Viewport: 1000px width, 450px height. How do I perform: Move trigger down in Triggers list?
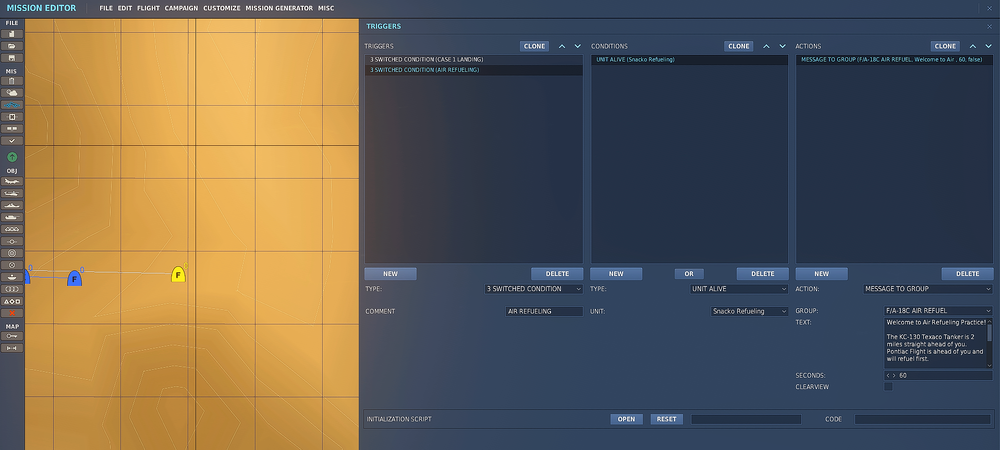pyautogui.click(x=578, y=47)
